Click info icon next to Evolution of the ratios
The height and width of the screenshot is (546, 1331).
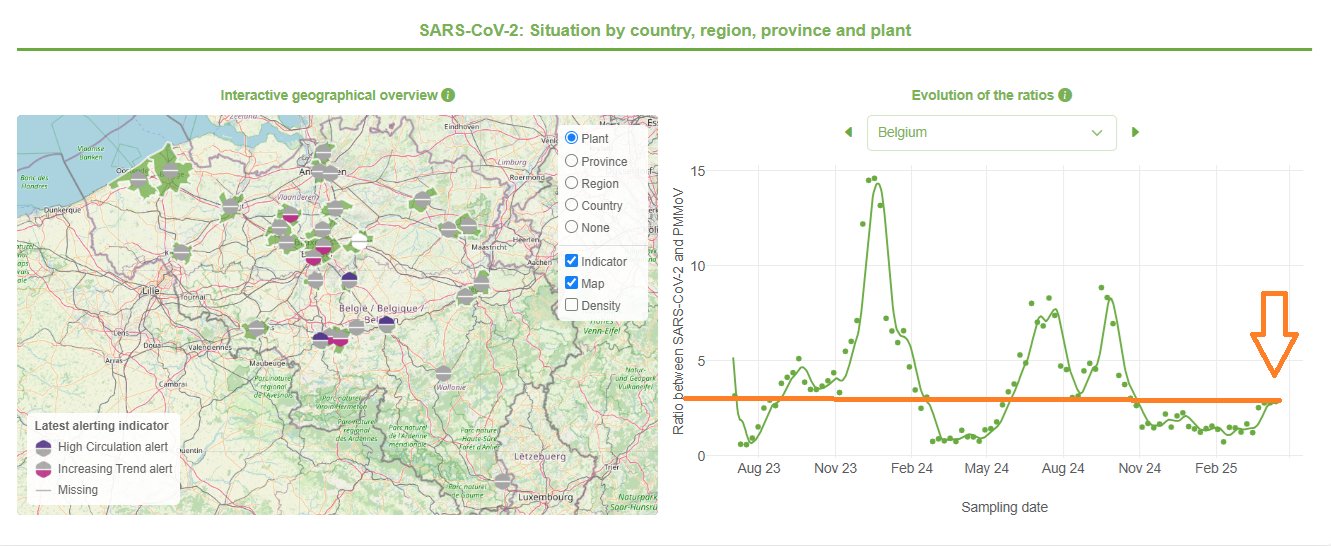1065,95
